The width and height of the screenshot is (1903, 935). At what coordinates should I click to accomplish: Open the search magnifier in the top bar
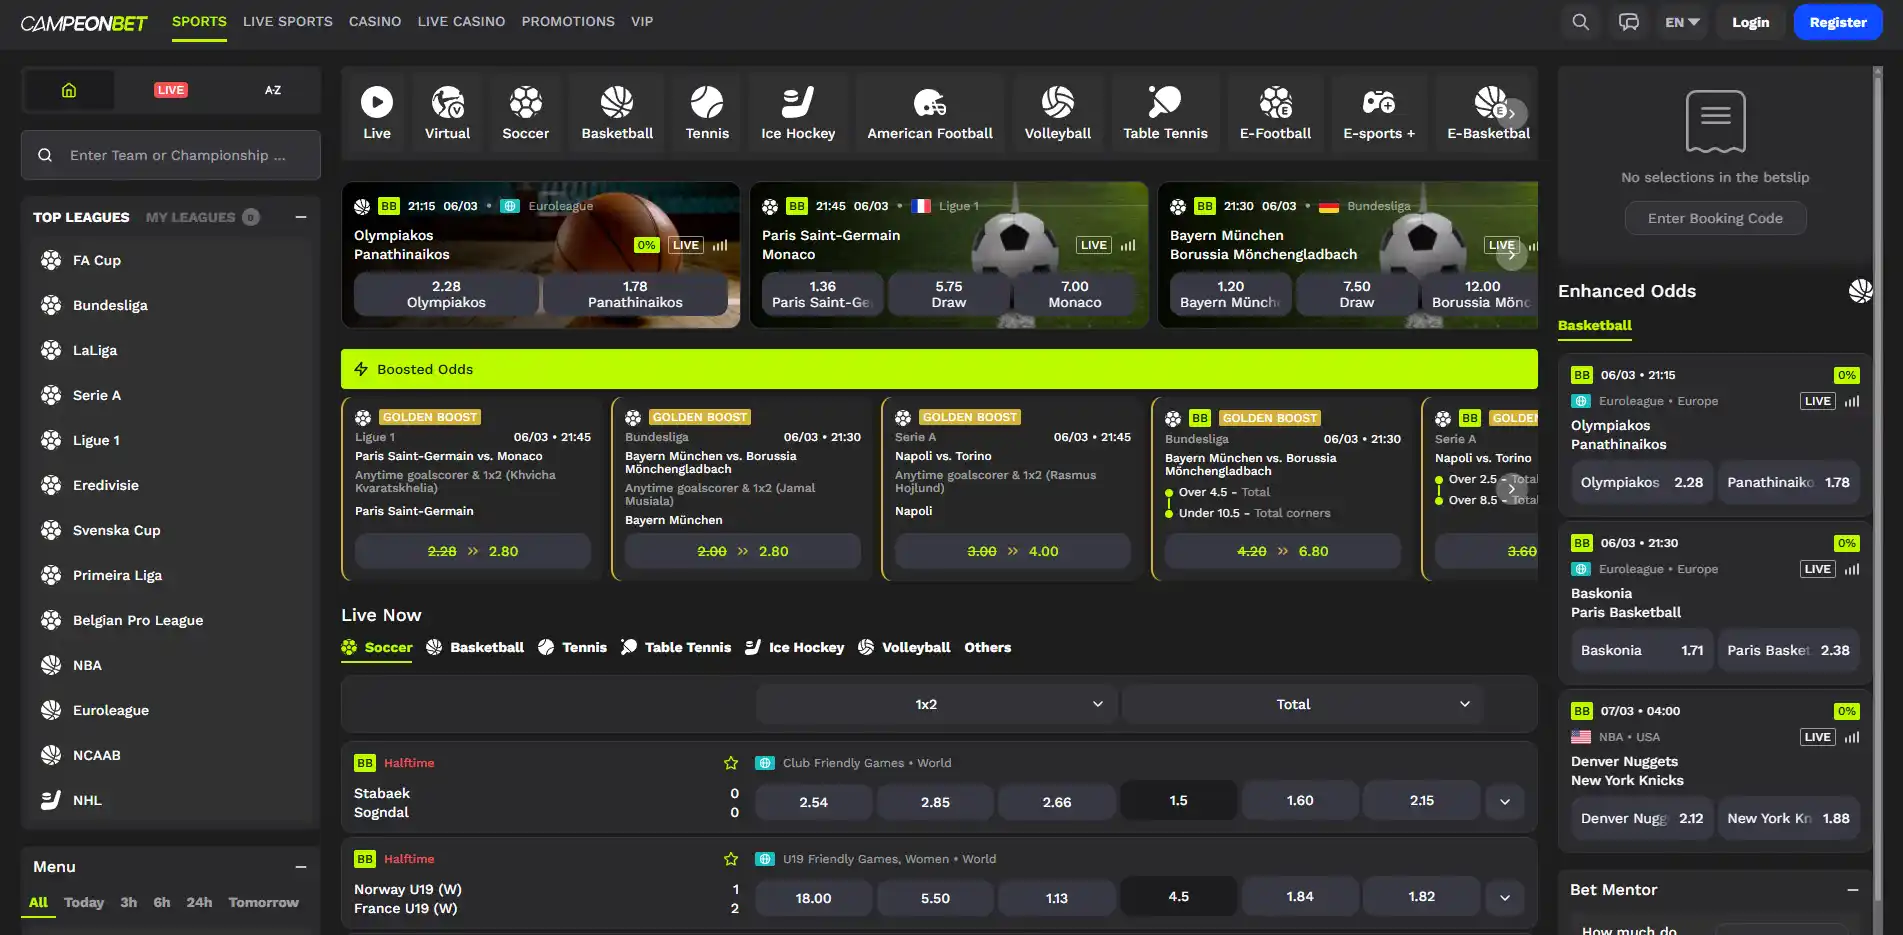[x=1580, y=22]
